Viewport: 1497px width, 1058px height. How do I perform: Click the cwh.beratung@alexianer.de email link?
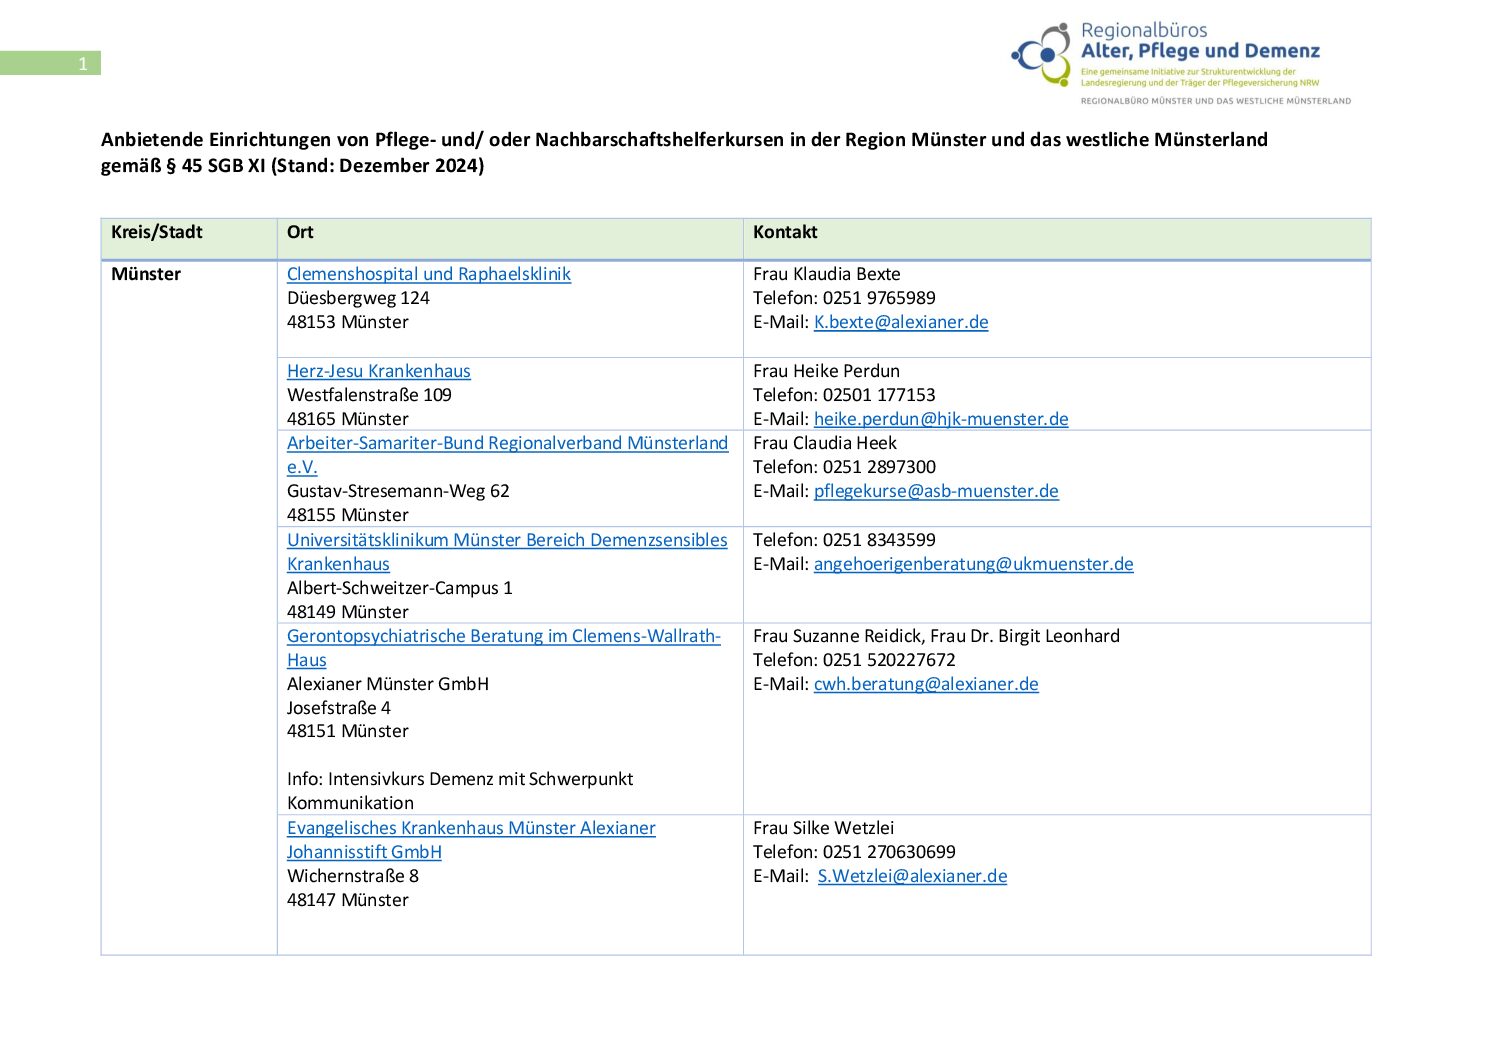pyautogui.click(x=925, y=684)
